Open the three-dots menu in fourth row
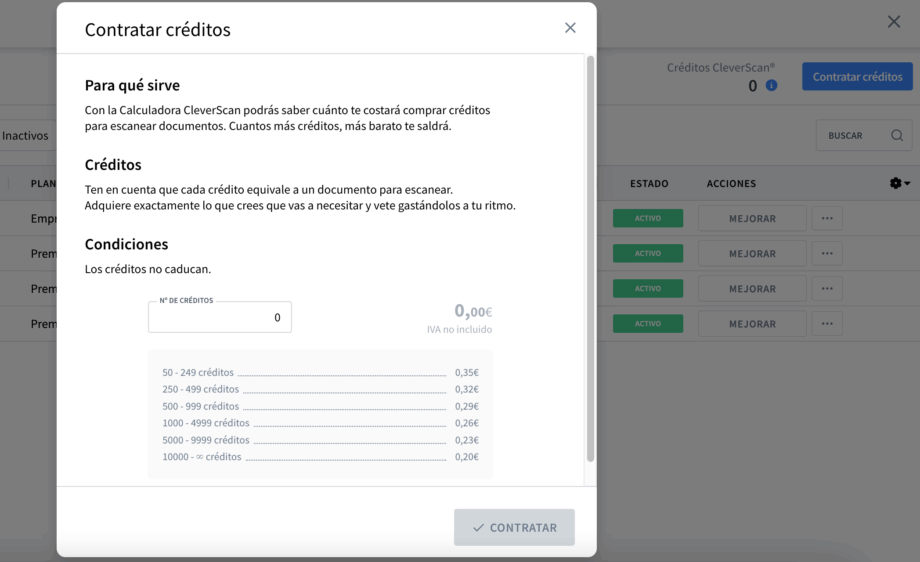920x562 pixels. click(827, 324)
